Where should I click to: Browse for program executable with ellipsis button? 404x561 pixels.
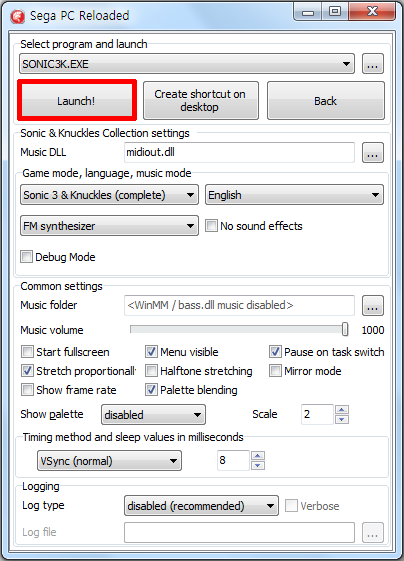click(x=373, y=64)
